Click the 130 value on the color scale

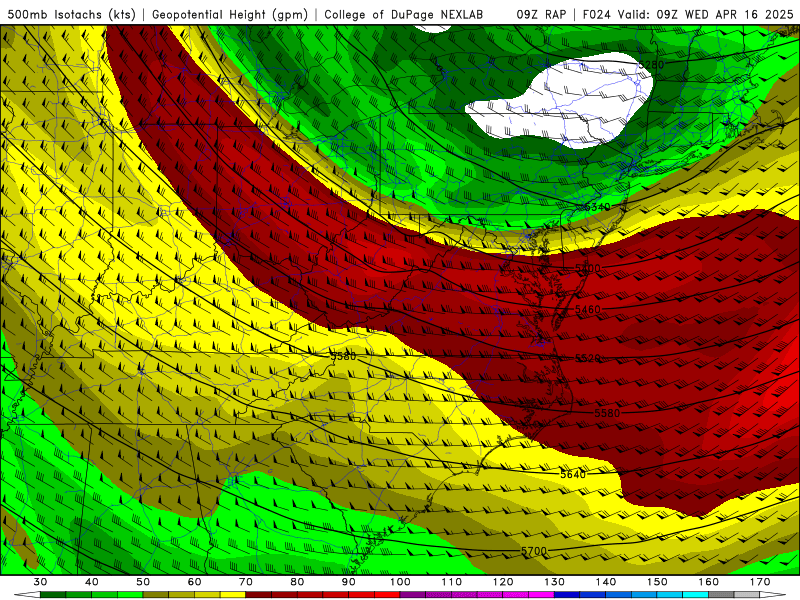[x=555, y=582]
